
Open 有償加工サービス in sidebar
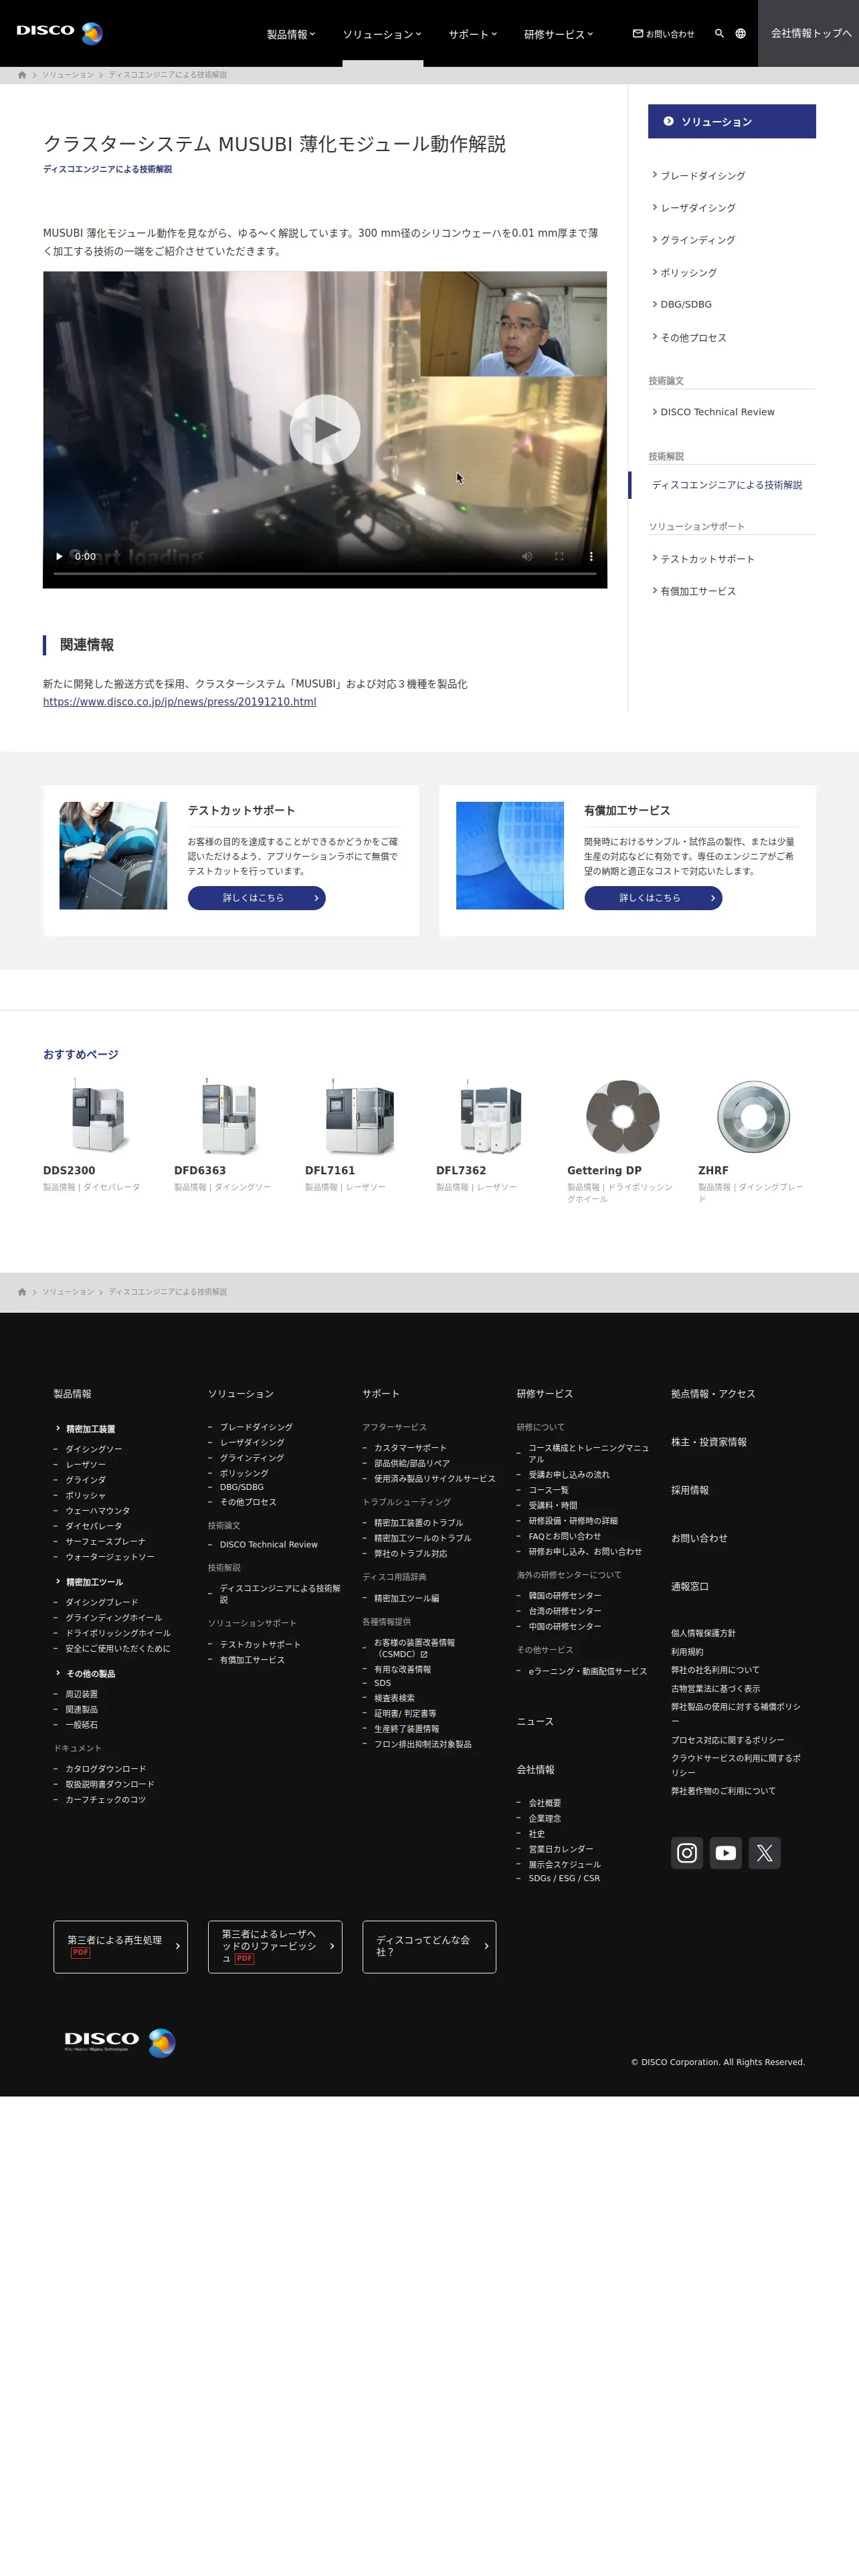coord(698,590)
